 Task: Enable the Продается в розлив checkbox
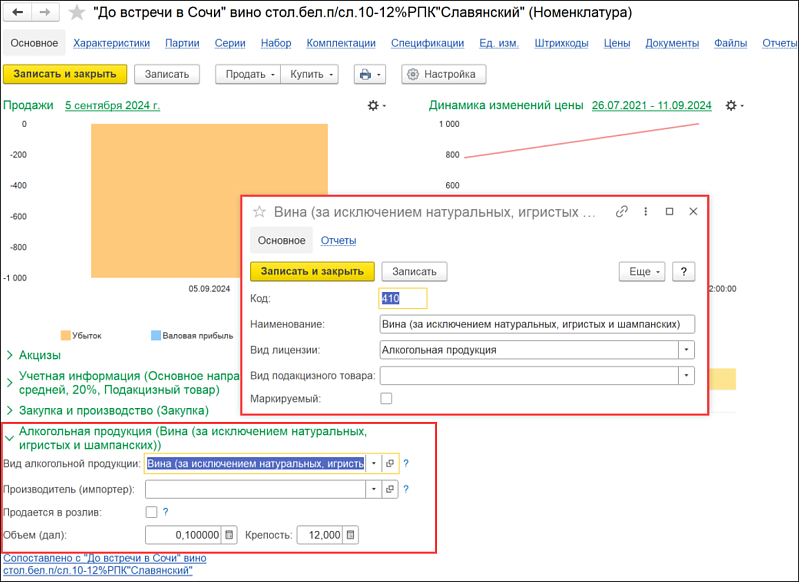point(151,512)
